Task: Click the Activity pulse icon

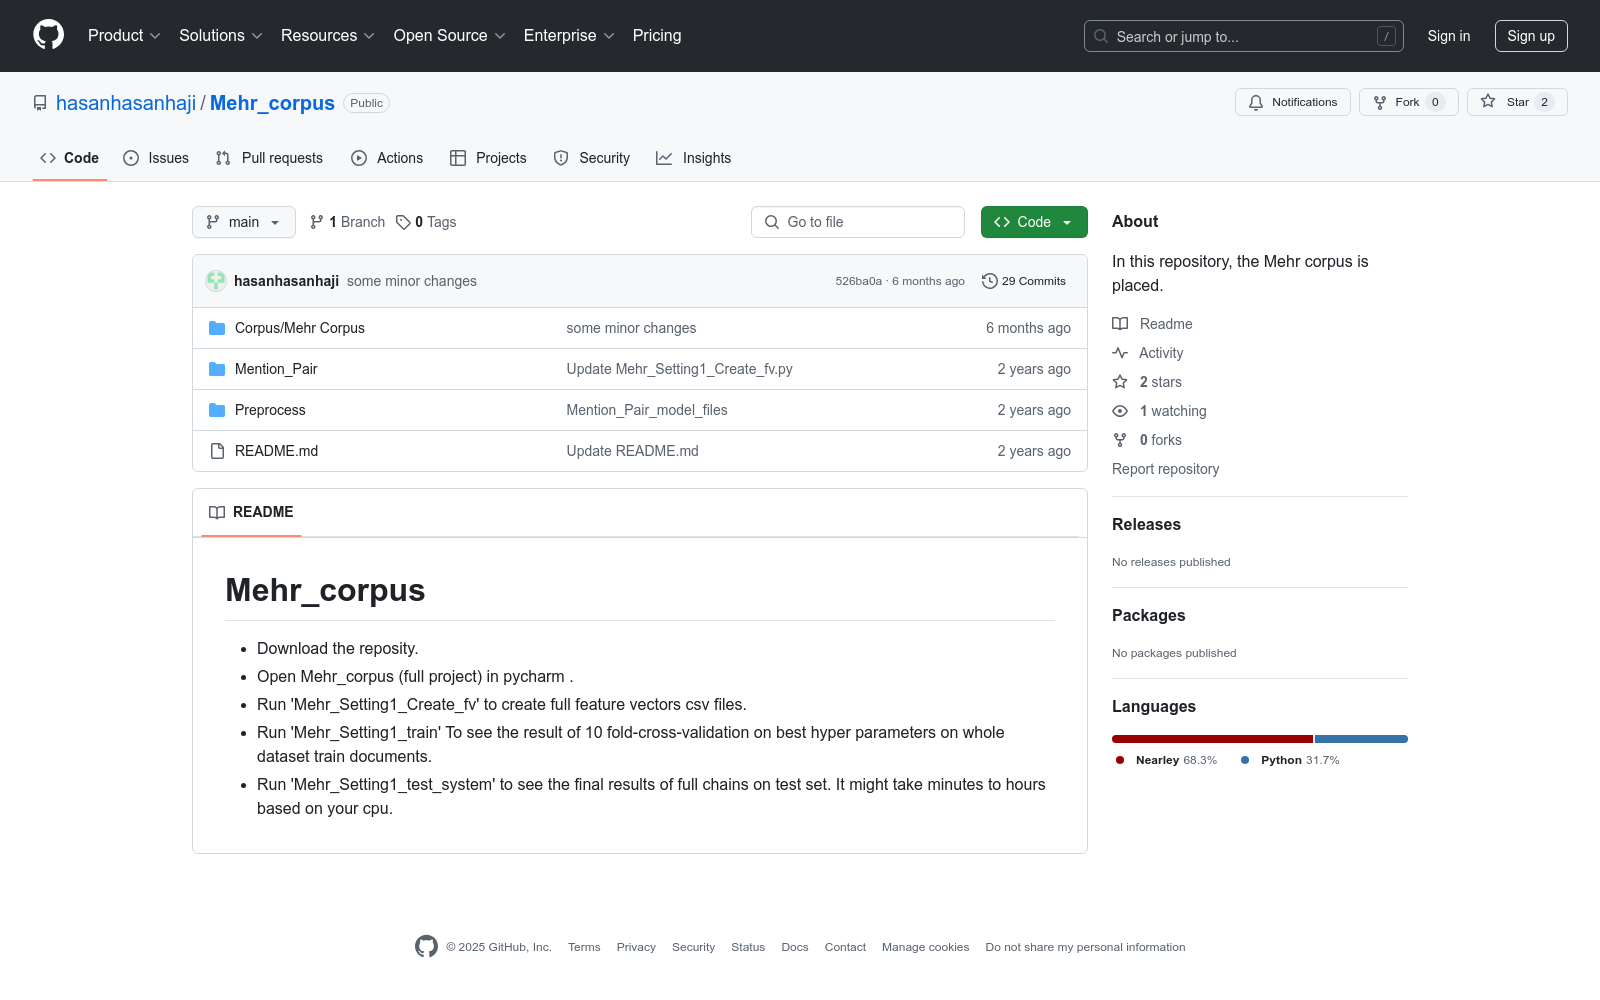Action: point(1120,353)
